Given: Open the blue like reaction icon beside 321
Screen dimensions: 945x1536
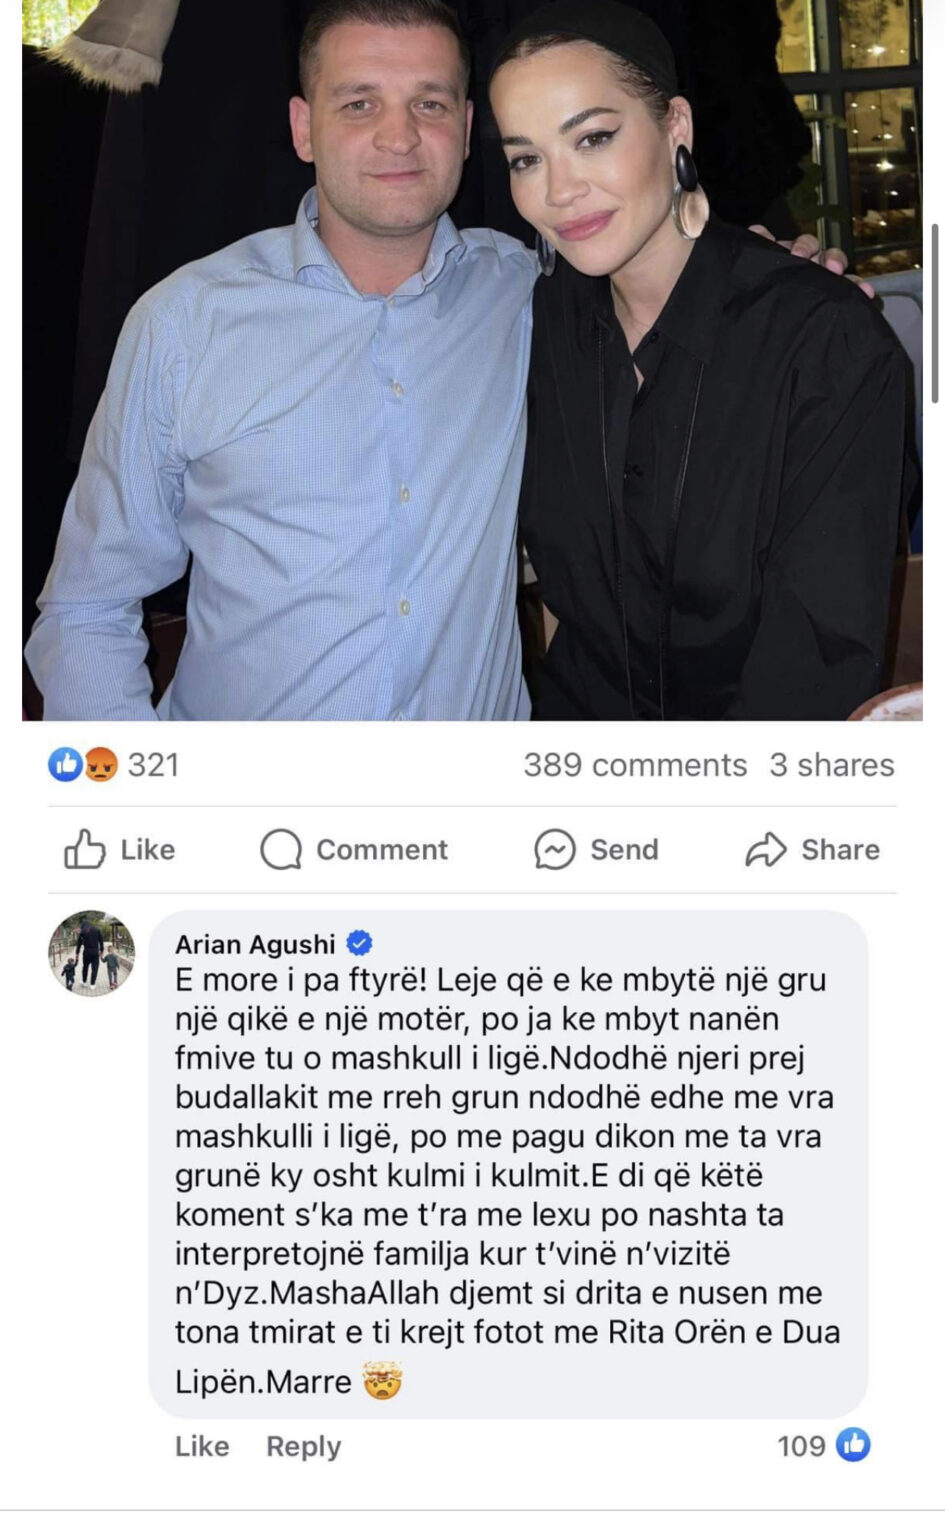Looking at the screenshot, I should [65, 765].
